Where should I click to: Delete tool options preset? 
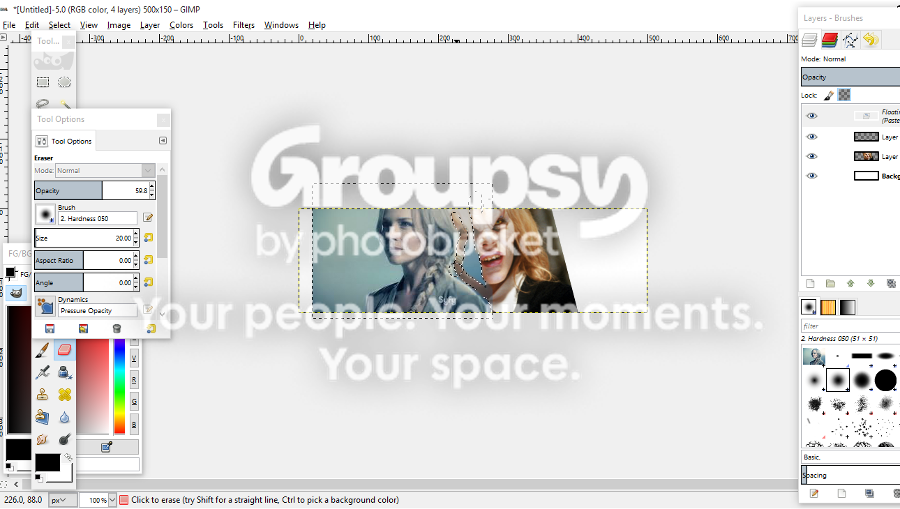(117, 328)
